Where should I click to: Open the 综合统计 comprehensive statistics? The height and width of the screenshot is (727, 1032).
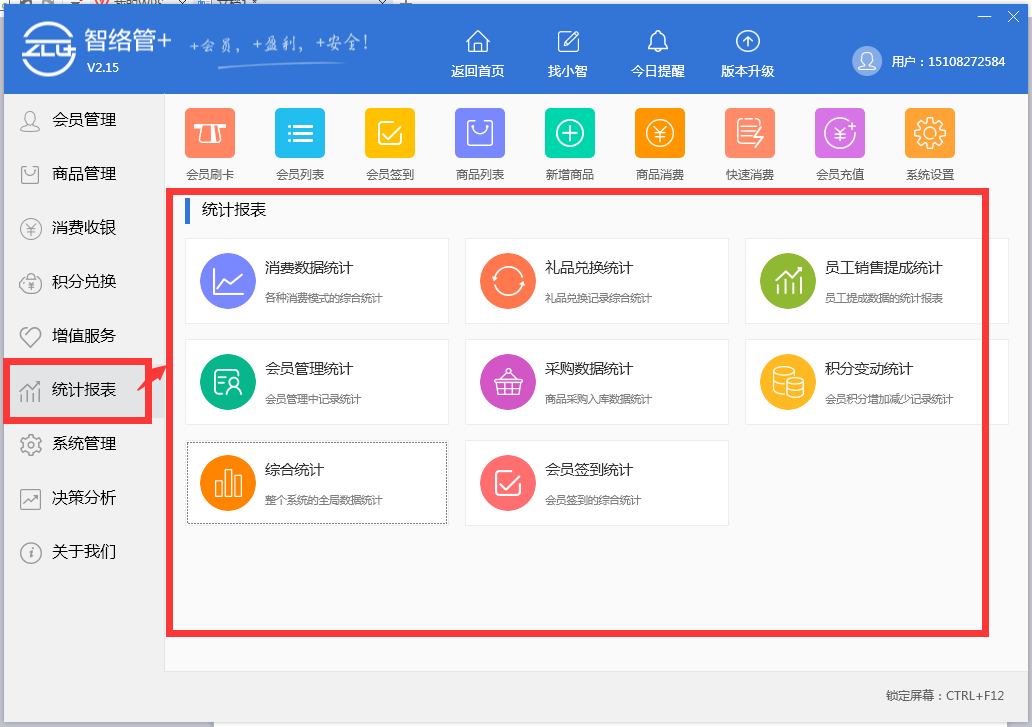(x=316, y=483)
